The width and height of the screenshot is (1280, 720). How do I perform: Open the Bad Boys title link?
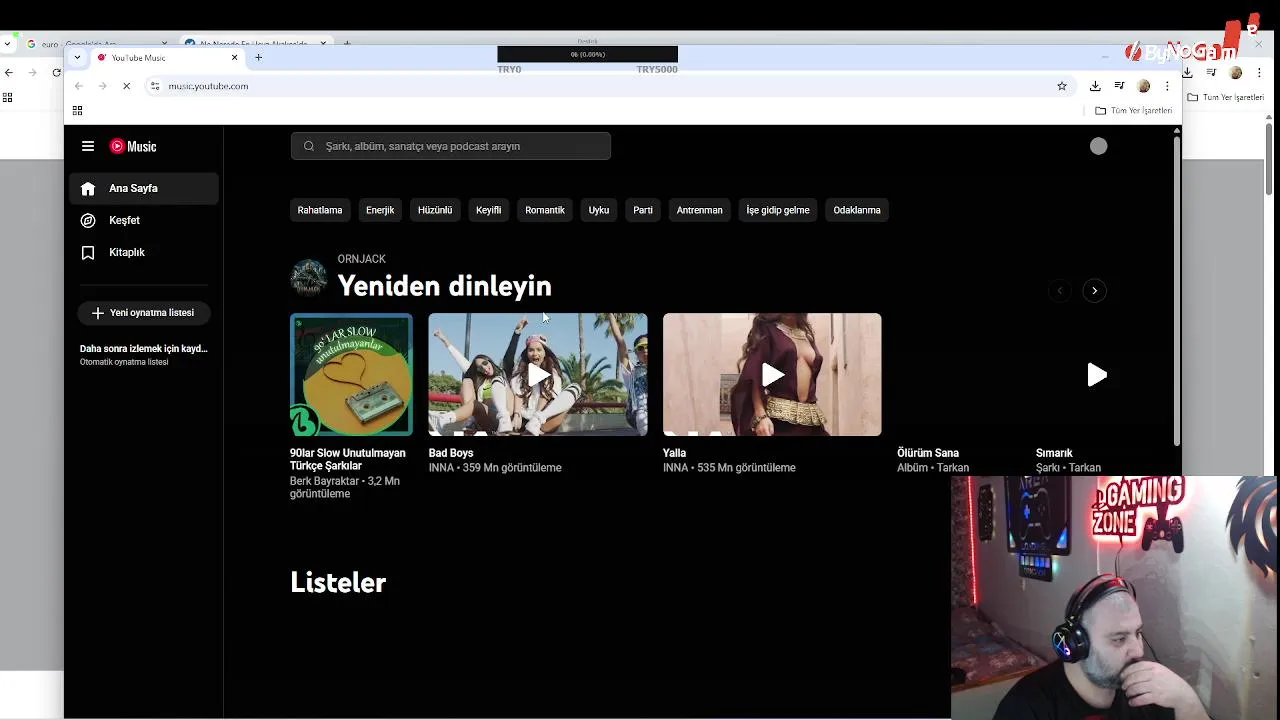tap(451, 453)
